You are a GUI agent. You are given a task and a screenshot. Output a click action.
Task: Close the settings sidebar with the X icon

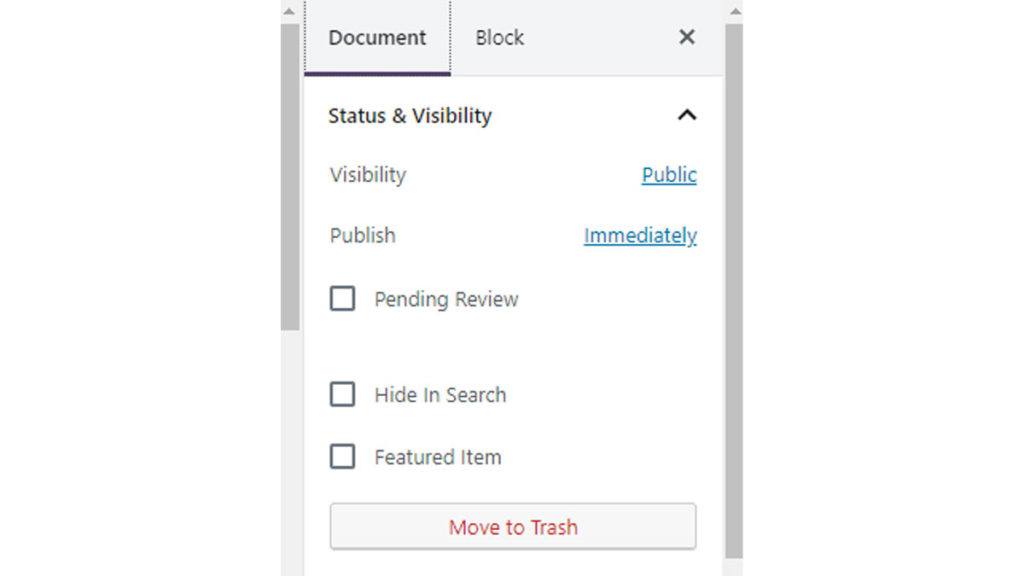click(x=687, y=37)
